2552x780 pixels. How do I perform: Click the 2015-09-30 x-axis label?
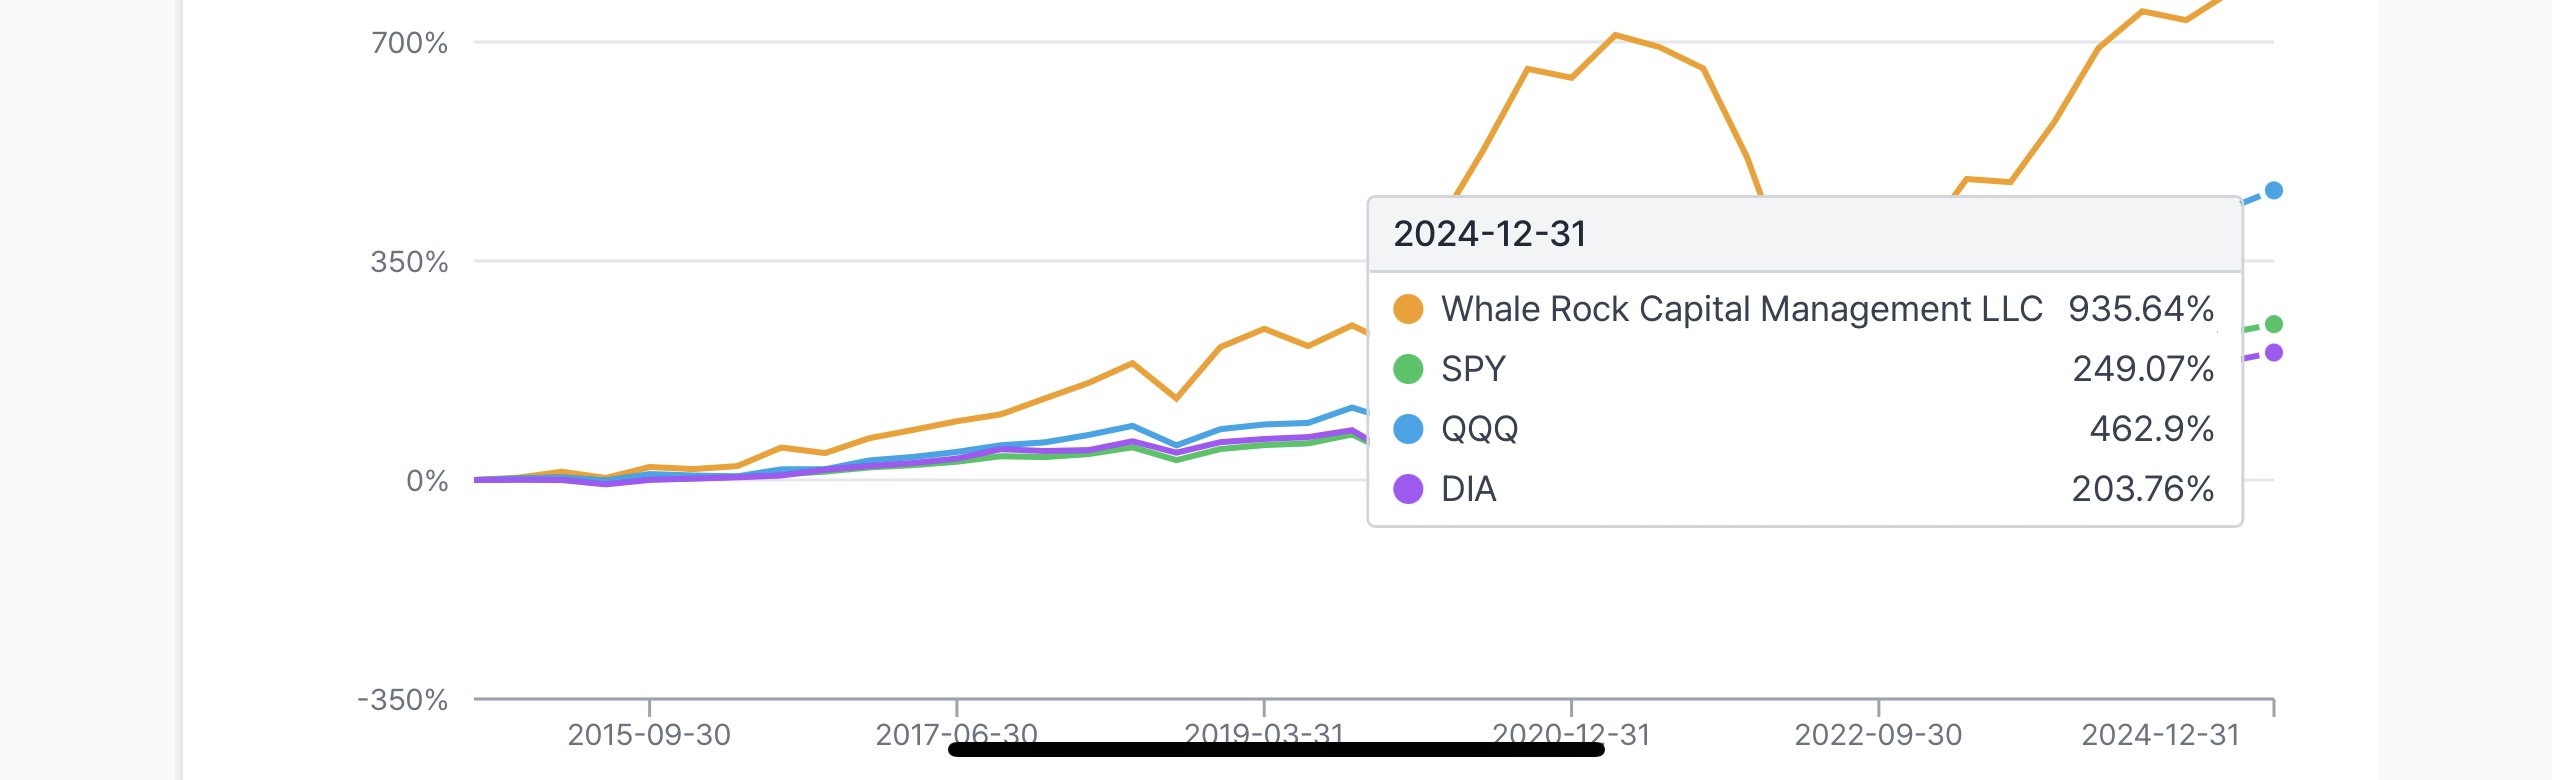pyautogui.click(x=649, y=735)
